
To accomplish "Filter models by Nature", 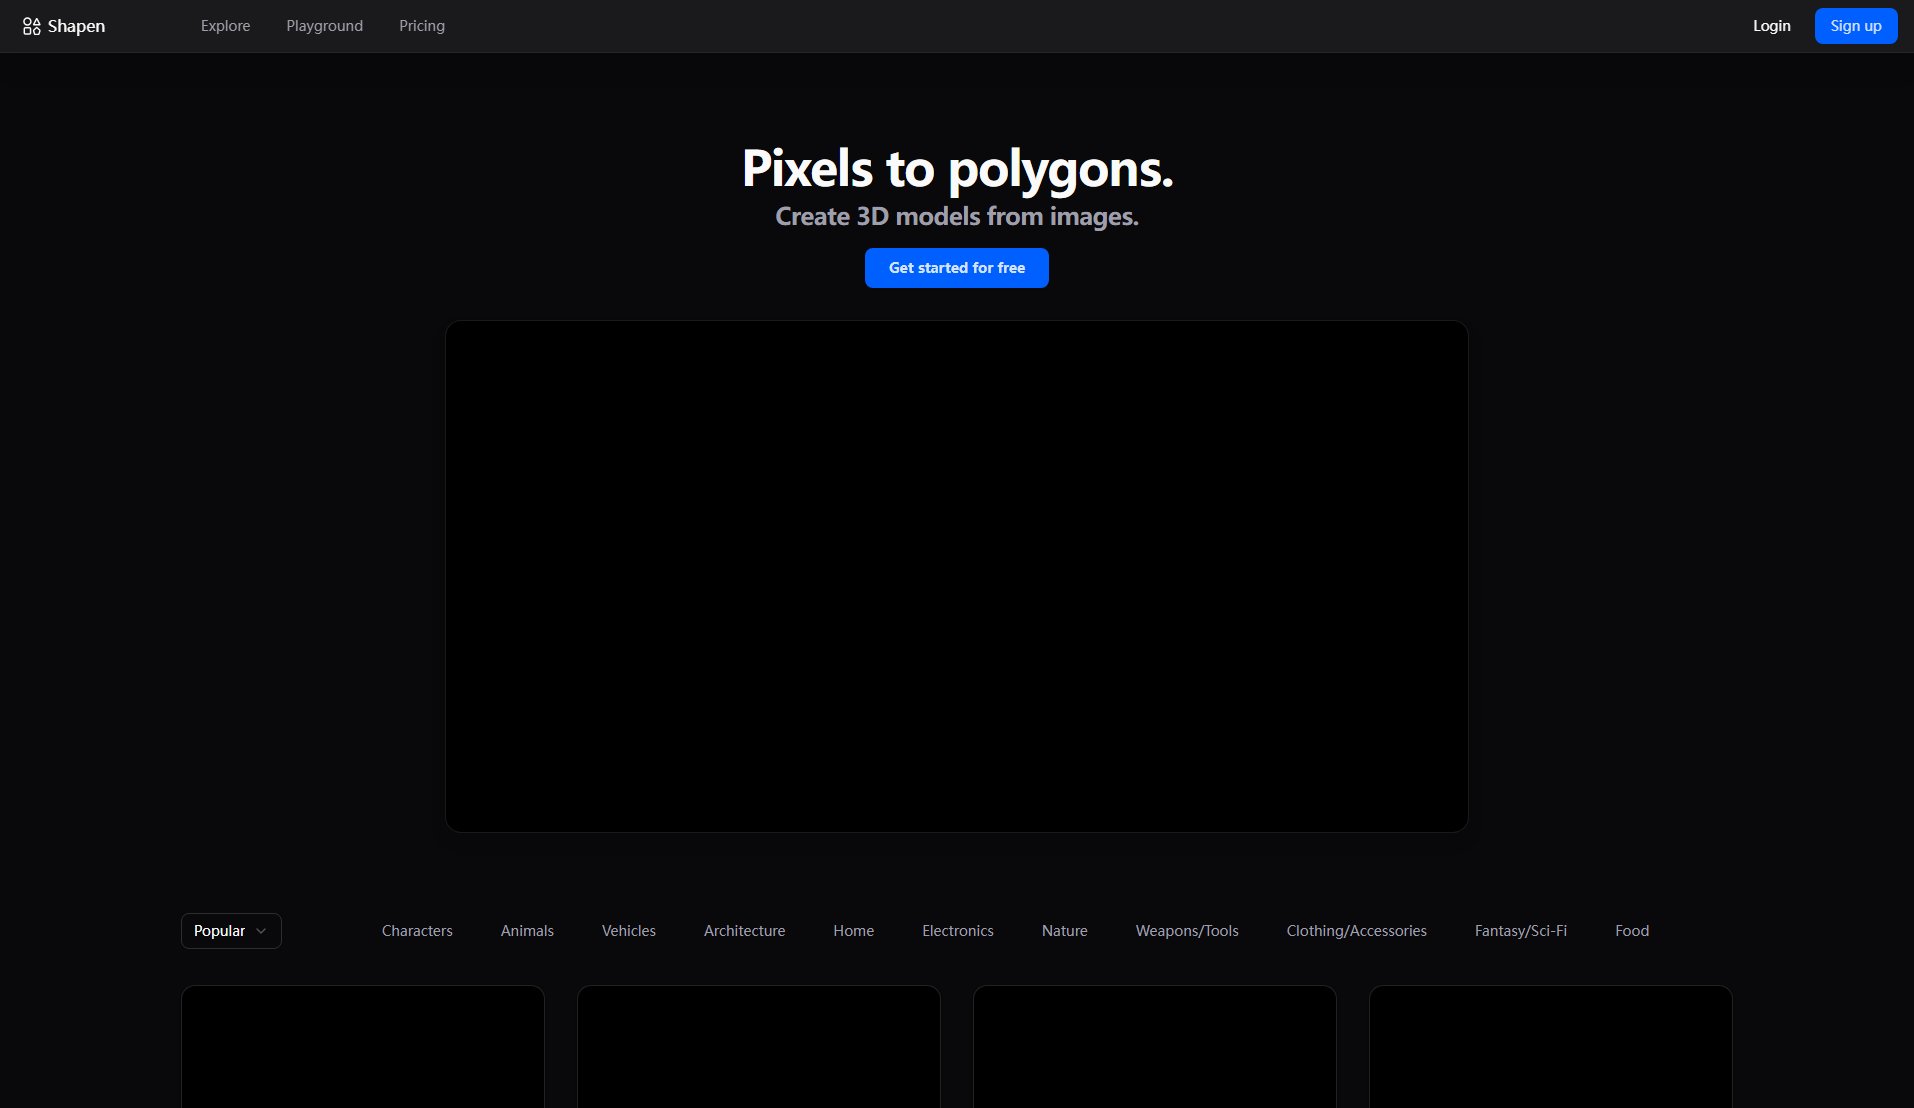I will click(1064, 931).
